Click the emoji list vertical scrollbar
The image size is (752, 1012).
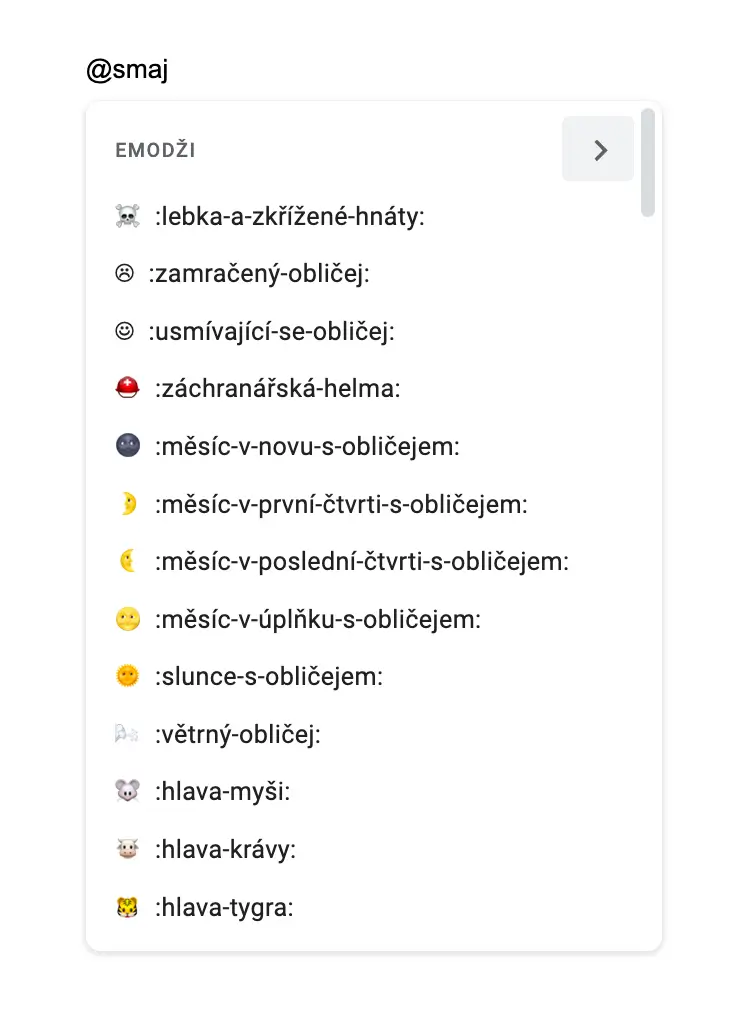click(x=648, y=162)
